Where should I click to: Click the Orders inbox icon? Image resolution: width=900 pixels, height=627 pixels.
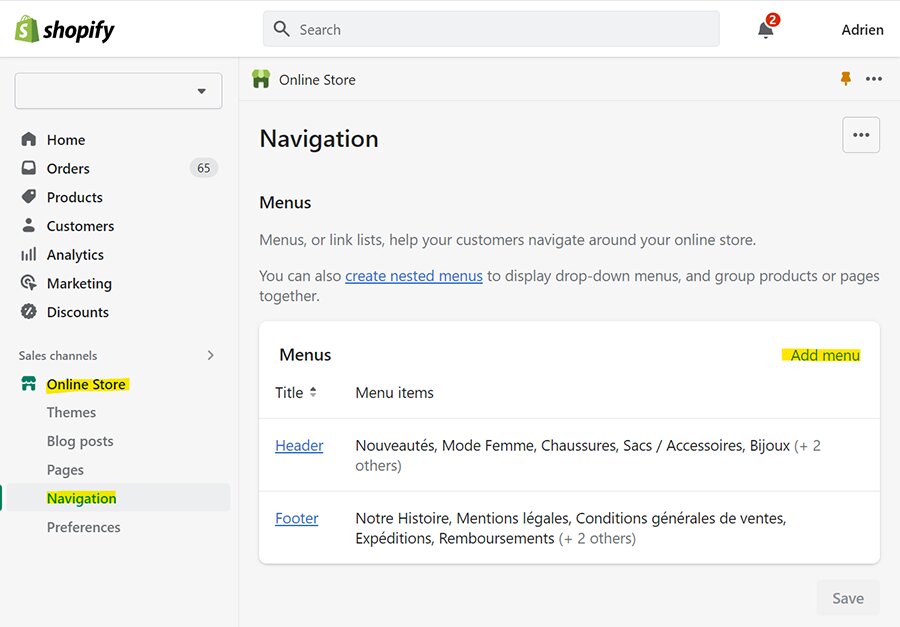tap(29, 168)
